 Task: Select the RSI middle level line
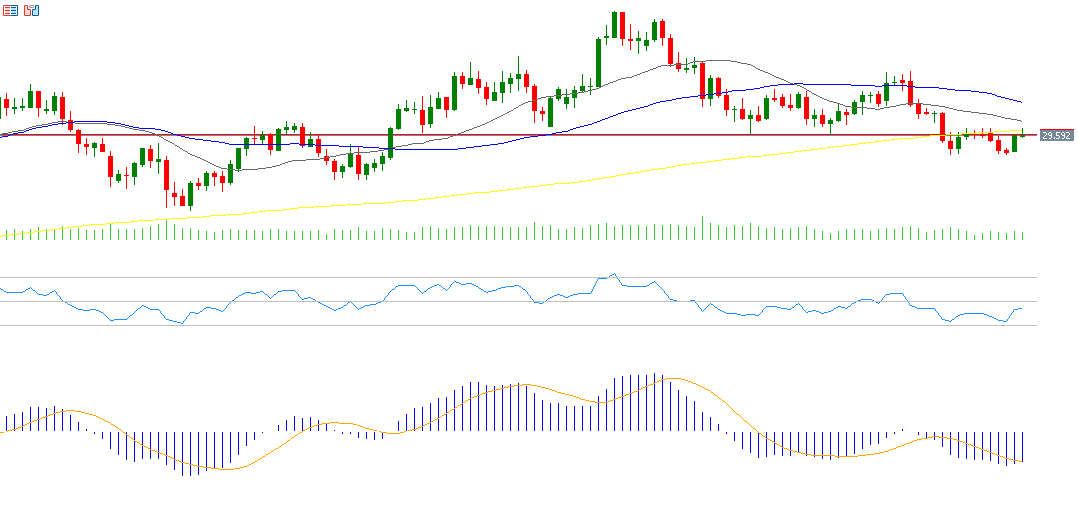click(x=500, y=301)
